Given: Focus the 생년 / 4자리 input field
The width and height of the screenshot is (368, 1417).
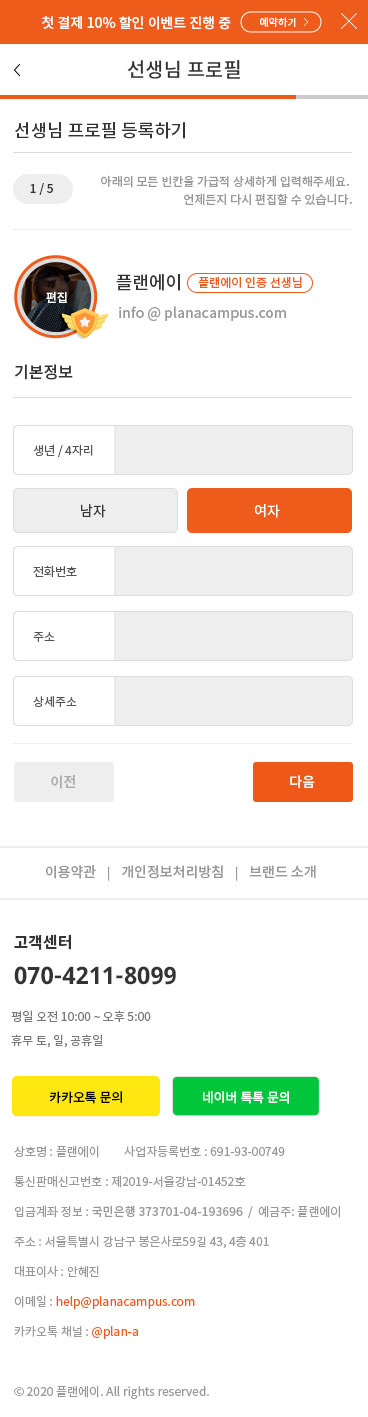Looking at the screenshot, I should [x=234, y=450].
